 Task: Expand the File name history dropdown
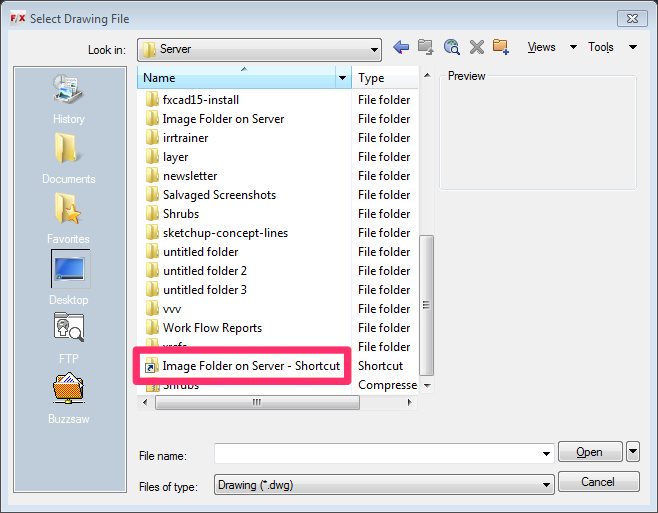click(546, 453)
